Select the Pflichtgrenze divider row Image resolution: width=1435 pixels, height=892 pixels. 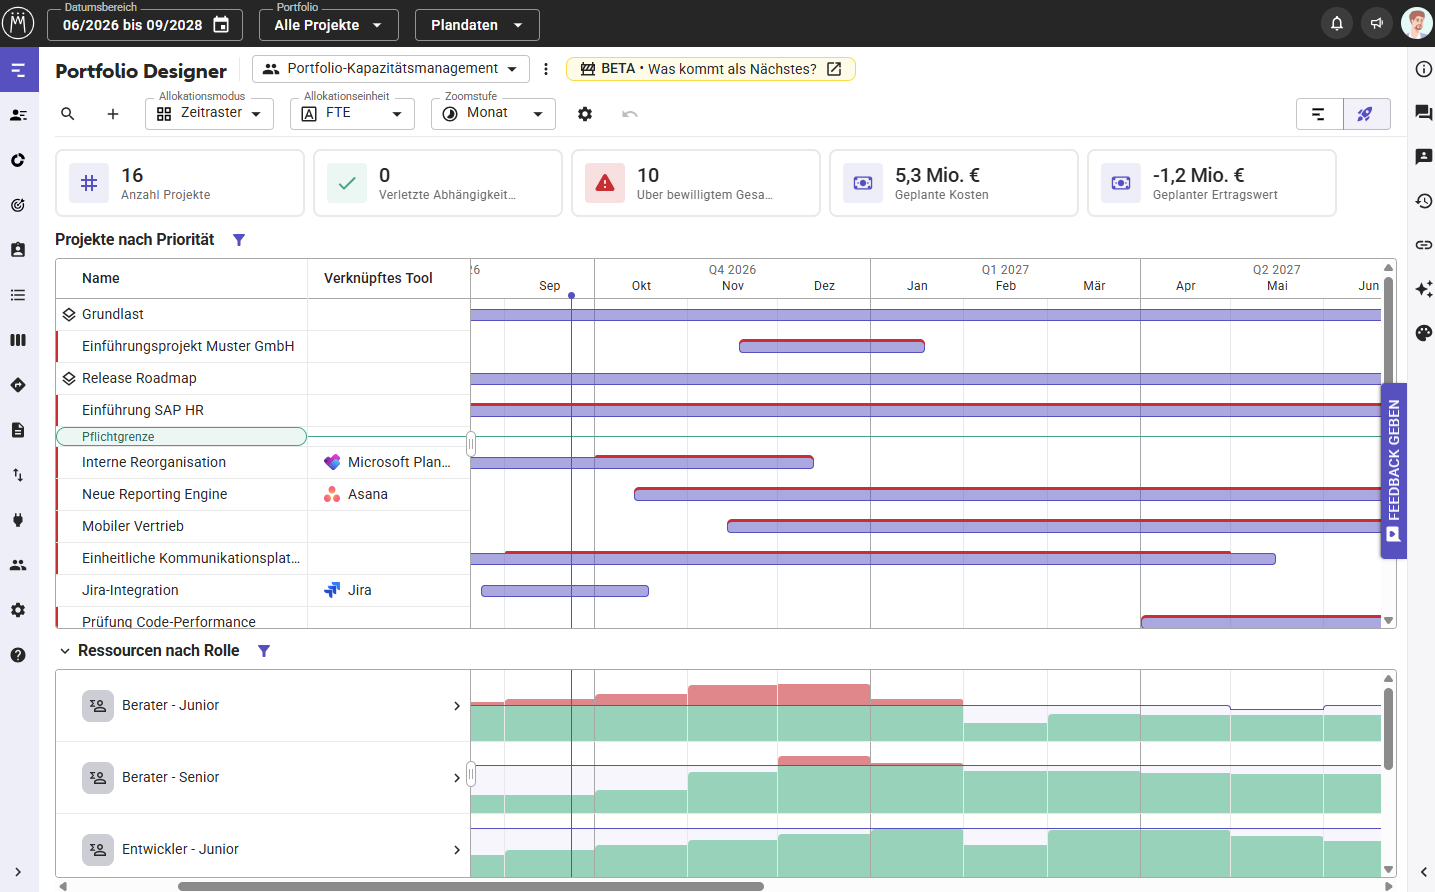tap(181, 437)
